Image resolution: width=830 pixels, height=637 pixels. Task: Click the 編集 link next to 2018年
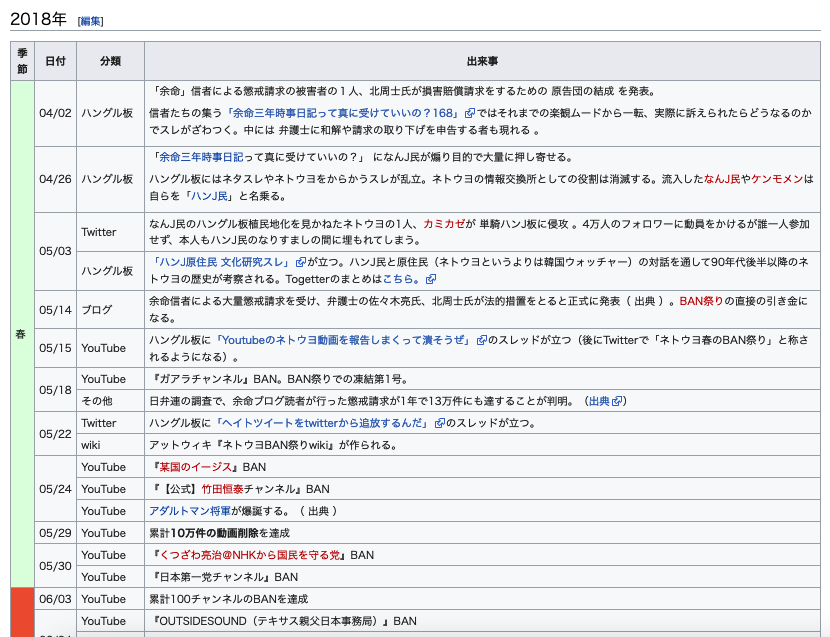click(91, 21)
